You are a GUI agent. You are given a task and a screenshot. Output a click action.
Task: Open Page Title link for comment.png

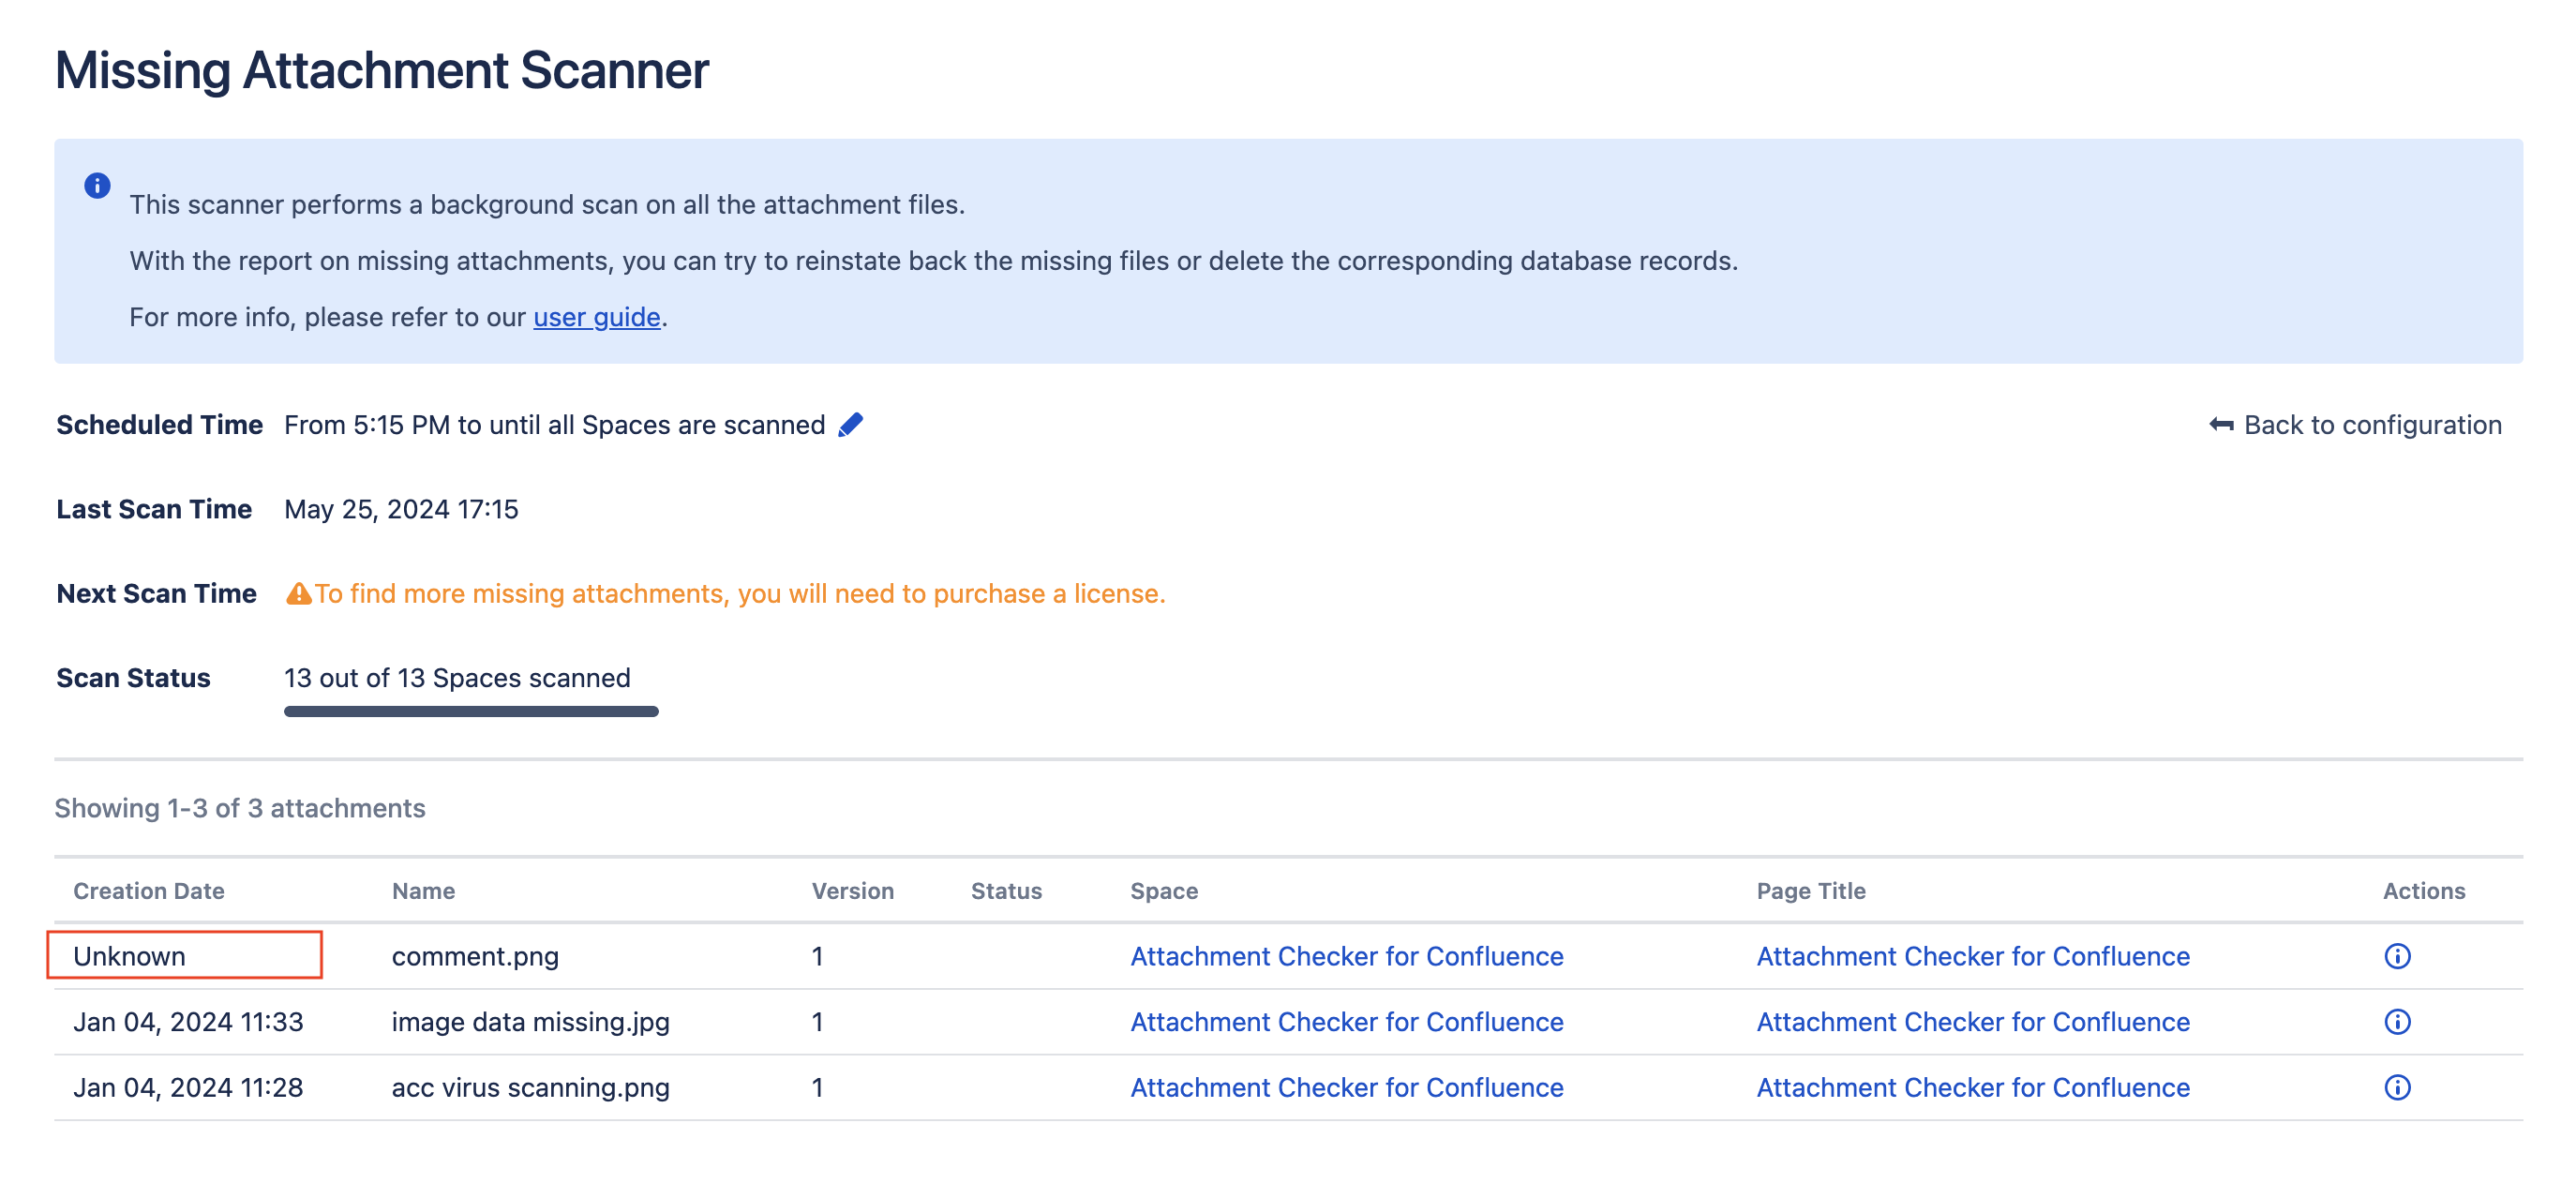[1972, 956]
